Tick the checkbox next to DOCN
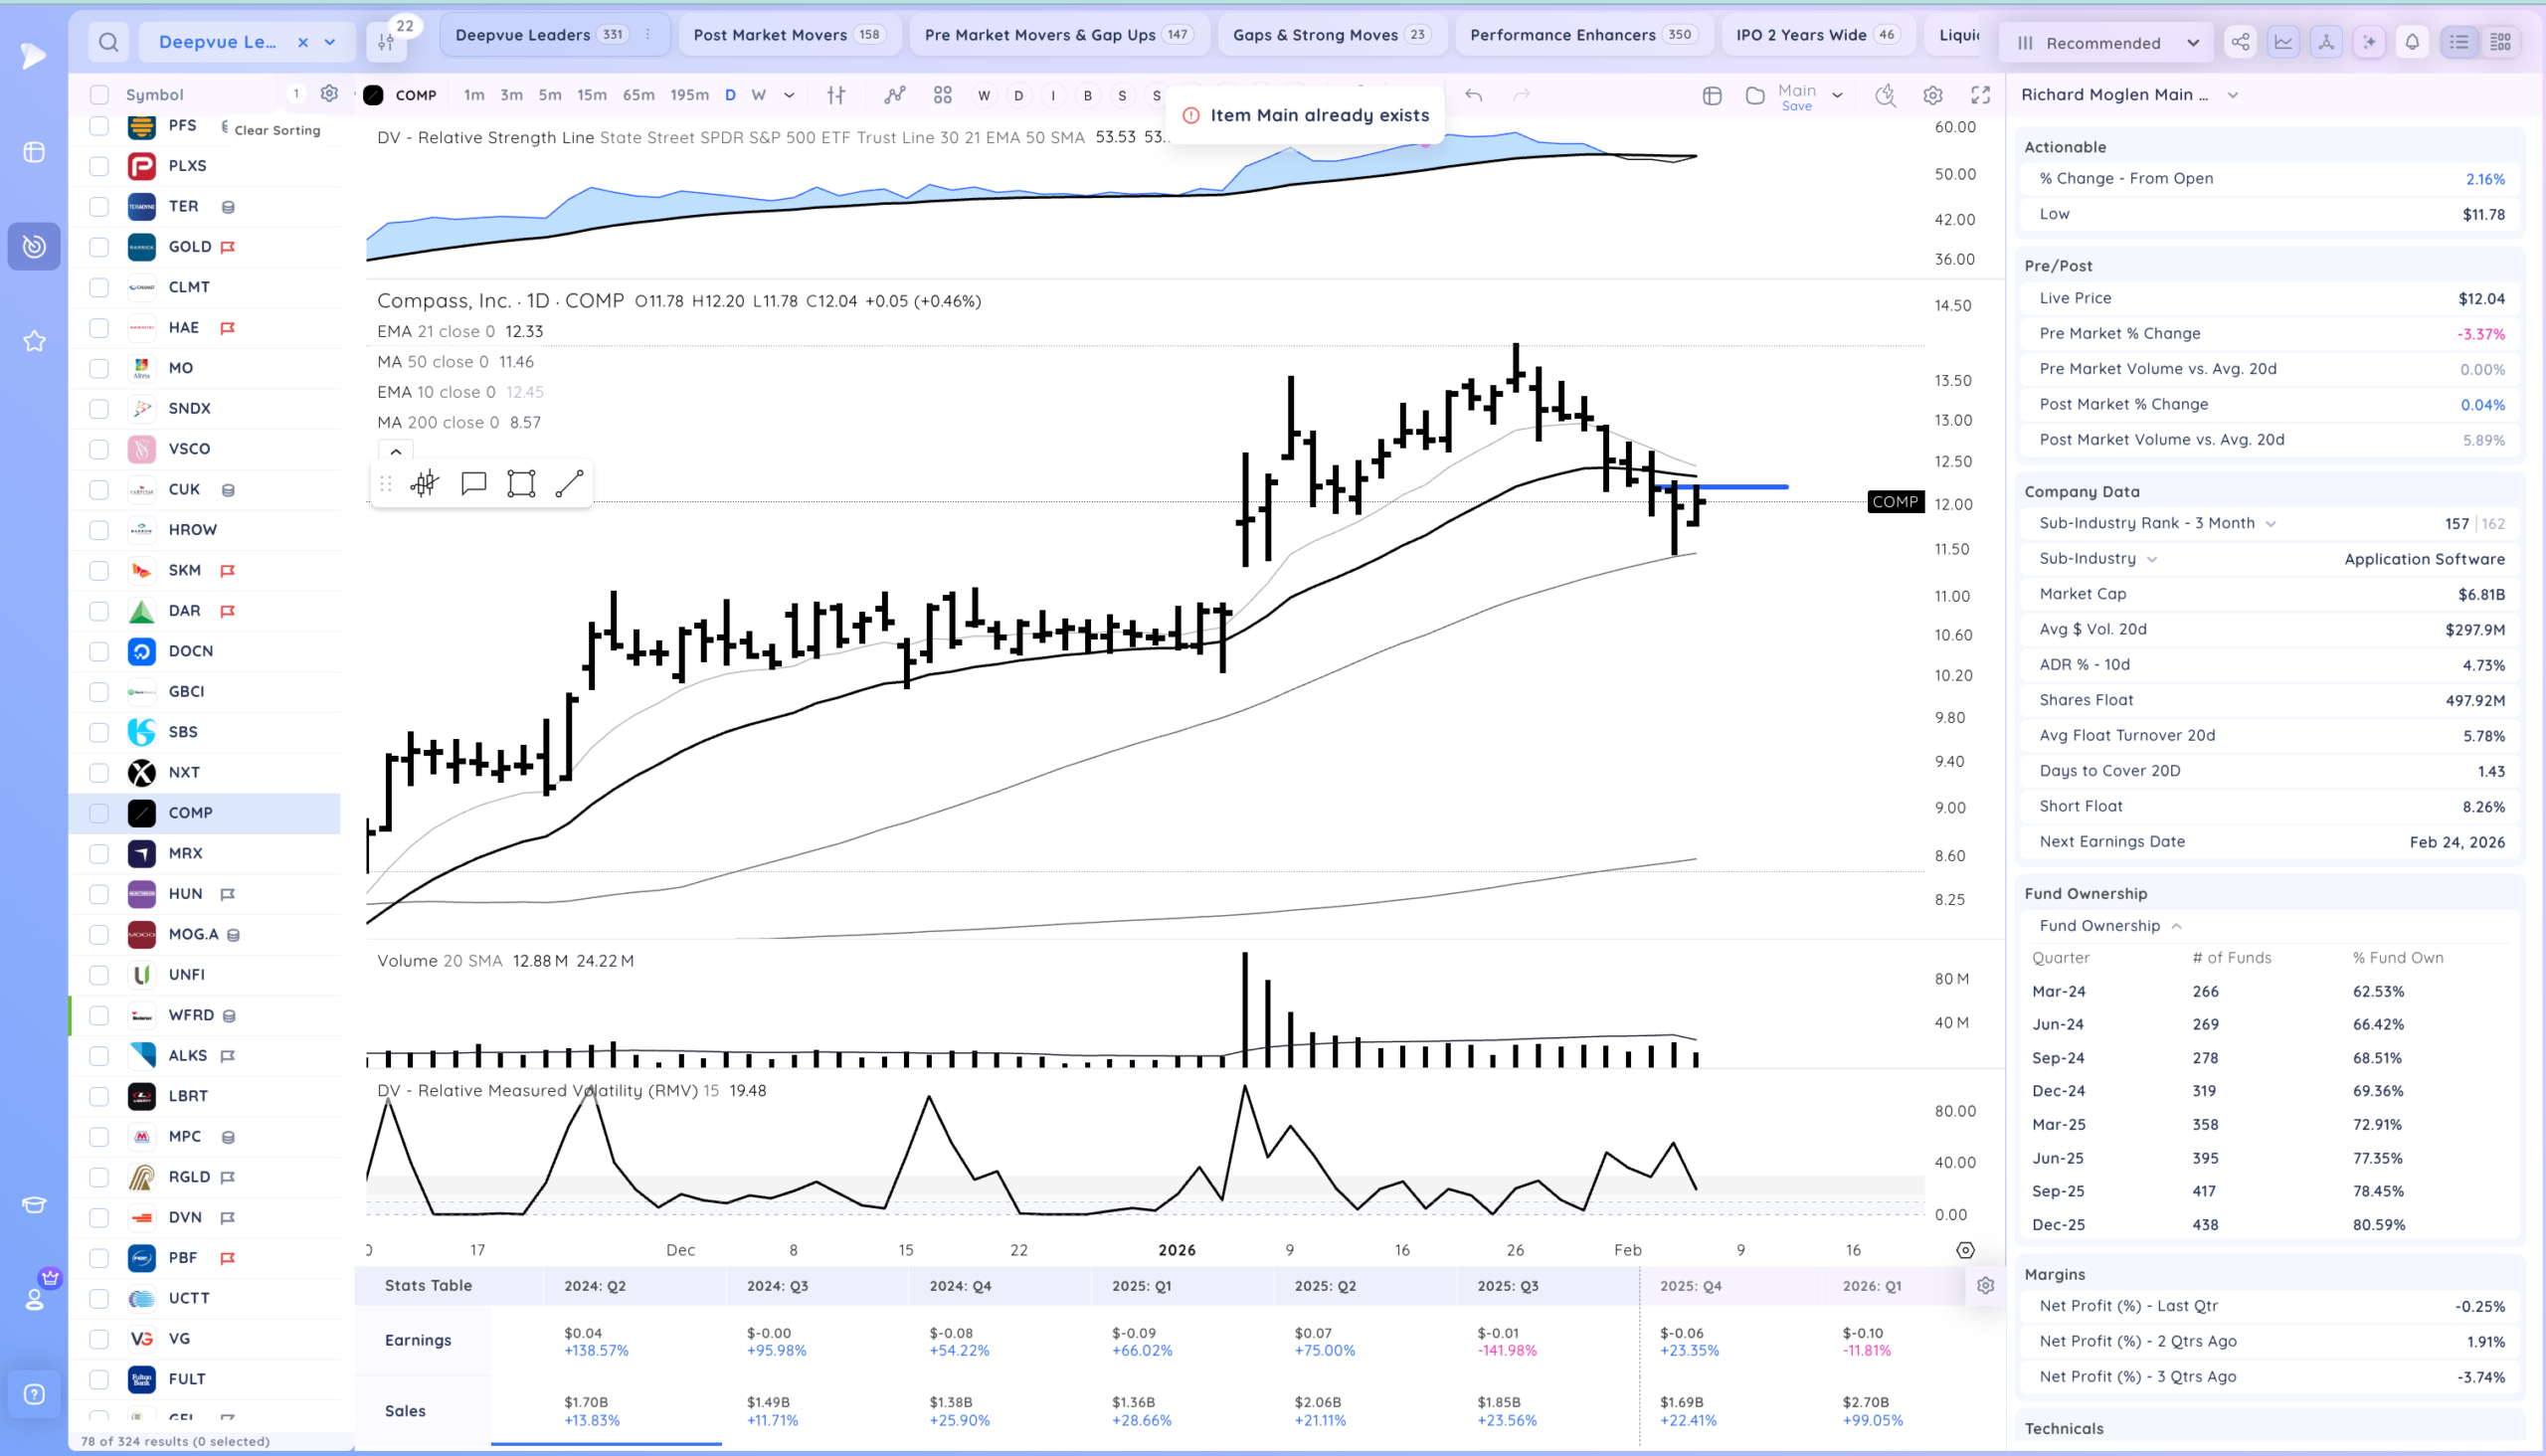The width and height of the screenshot is (2546, 1456). click(99, 651)
